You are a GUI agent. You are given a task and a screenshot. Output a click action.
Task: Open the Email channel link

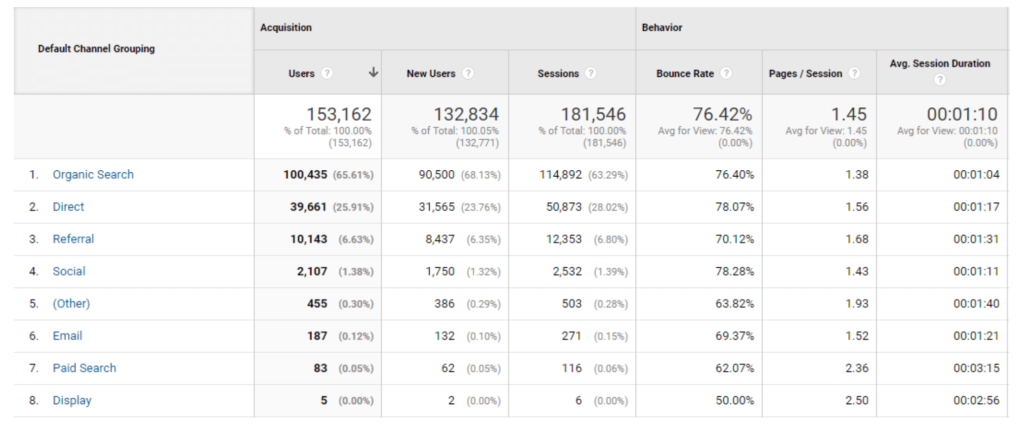67,336
